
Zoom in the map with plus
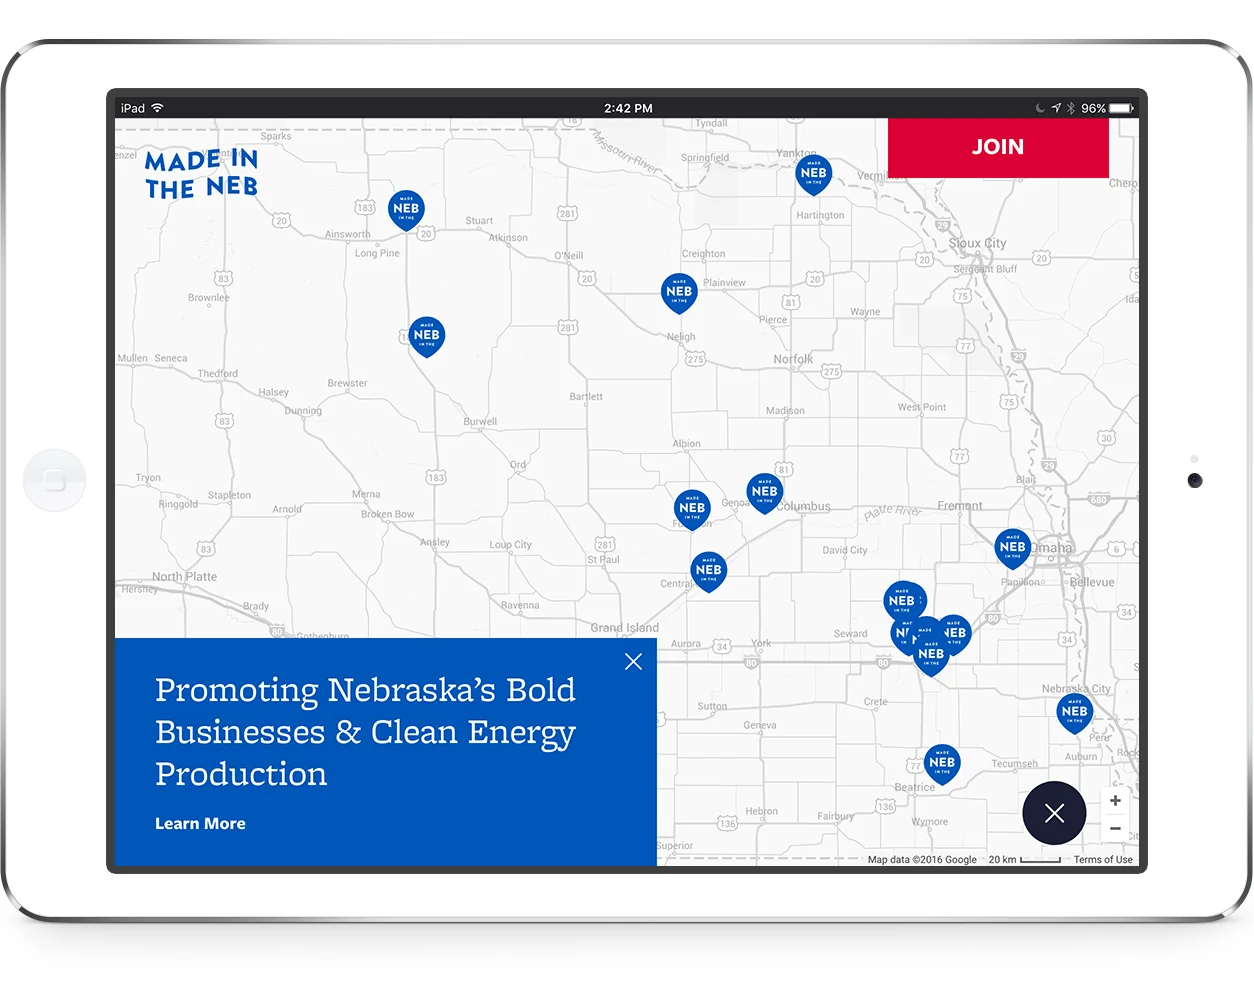(x=1115, y=801)
